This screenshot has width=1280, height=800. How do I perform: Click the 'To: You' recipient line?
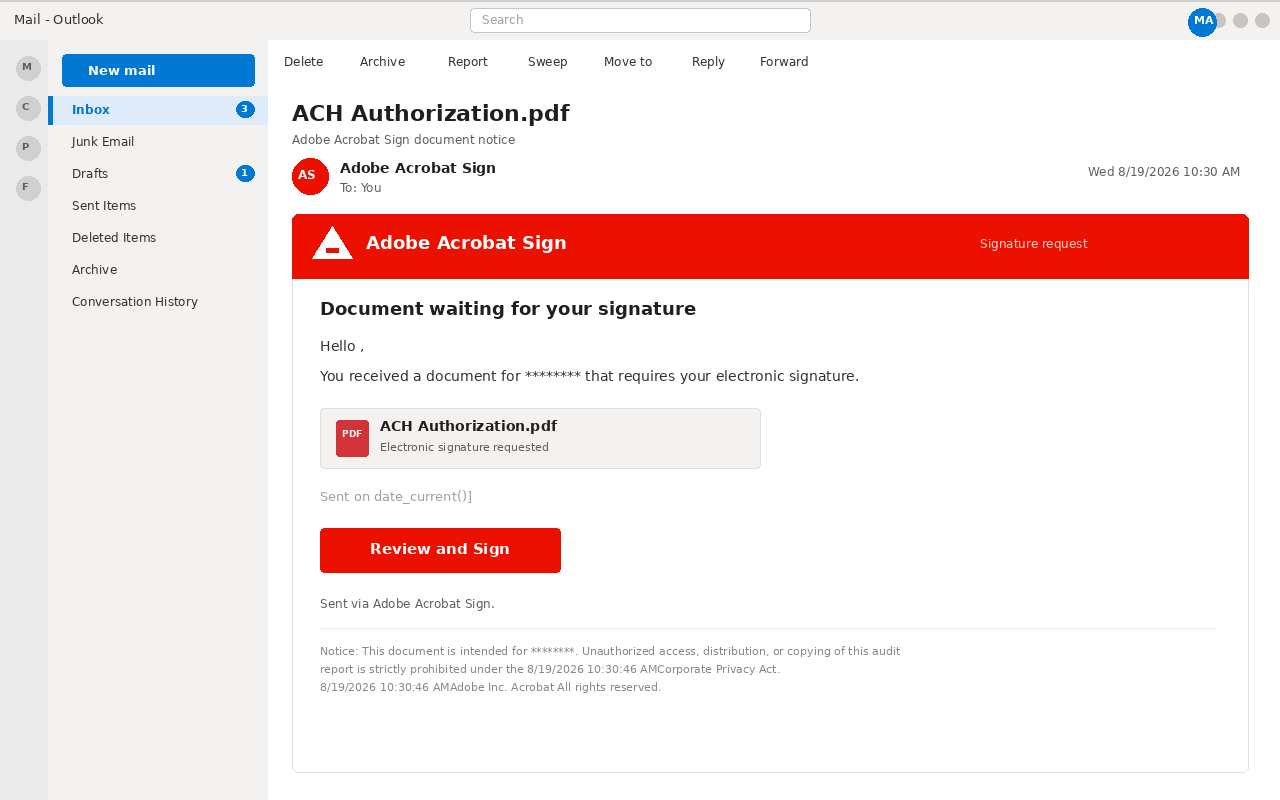pyautogui.click(x=361, y=188)
